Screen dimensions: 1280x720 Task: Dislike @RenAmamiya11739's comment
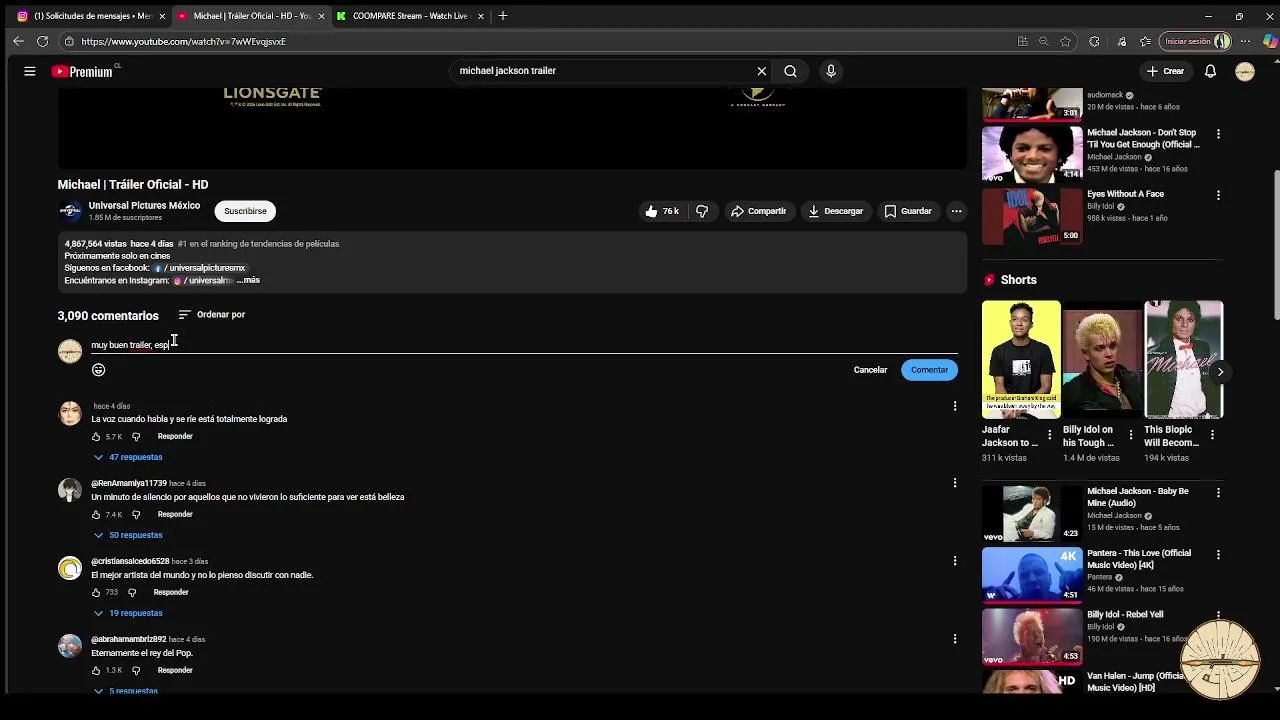[x=136, y=515]
